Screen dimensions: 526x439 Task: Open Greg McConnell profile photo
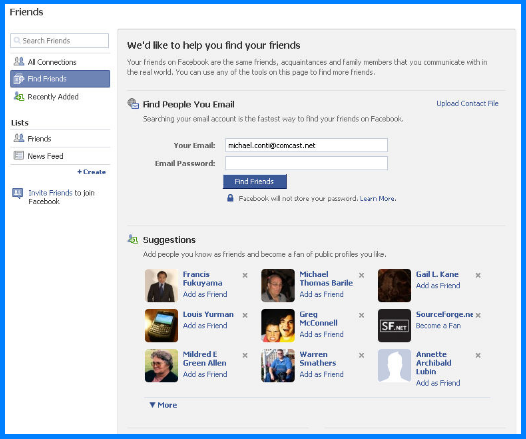(x=278, y=325)
